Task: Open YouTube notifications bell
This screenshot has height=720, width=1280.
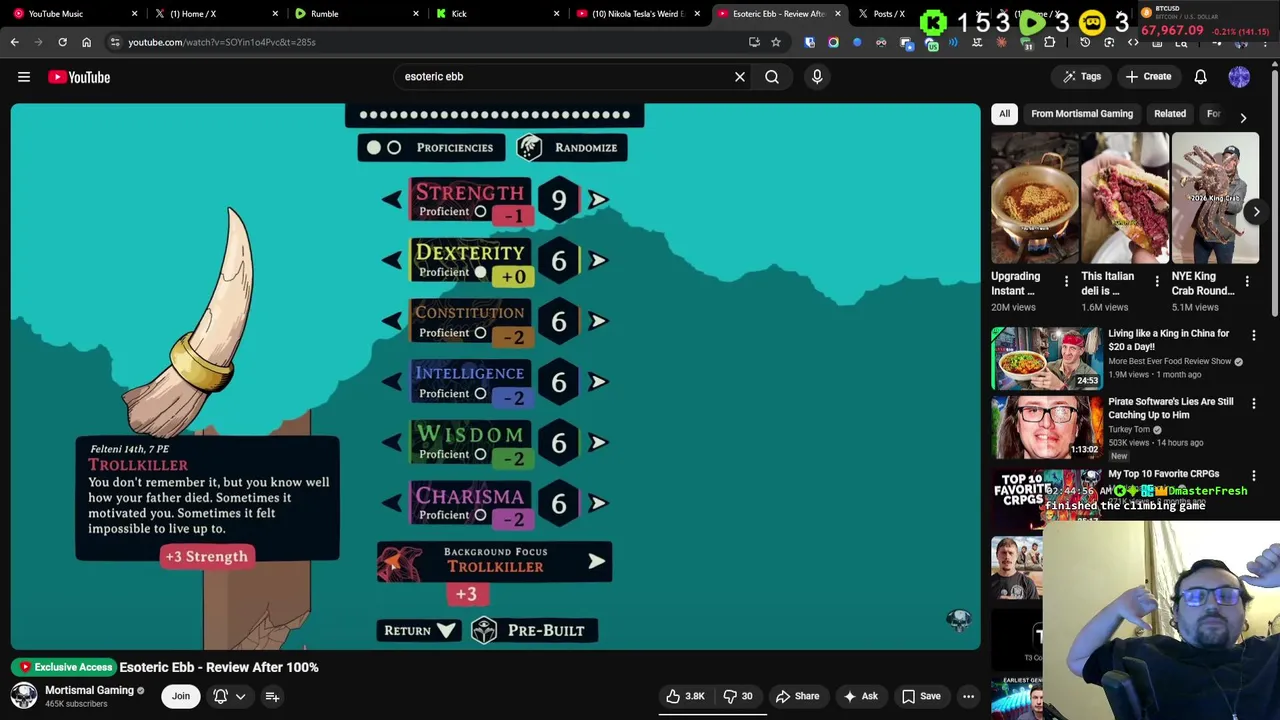Action: tap(1201, 77)
